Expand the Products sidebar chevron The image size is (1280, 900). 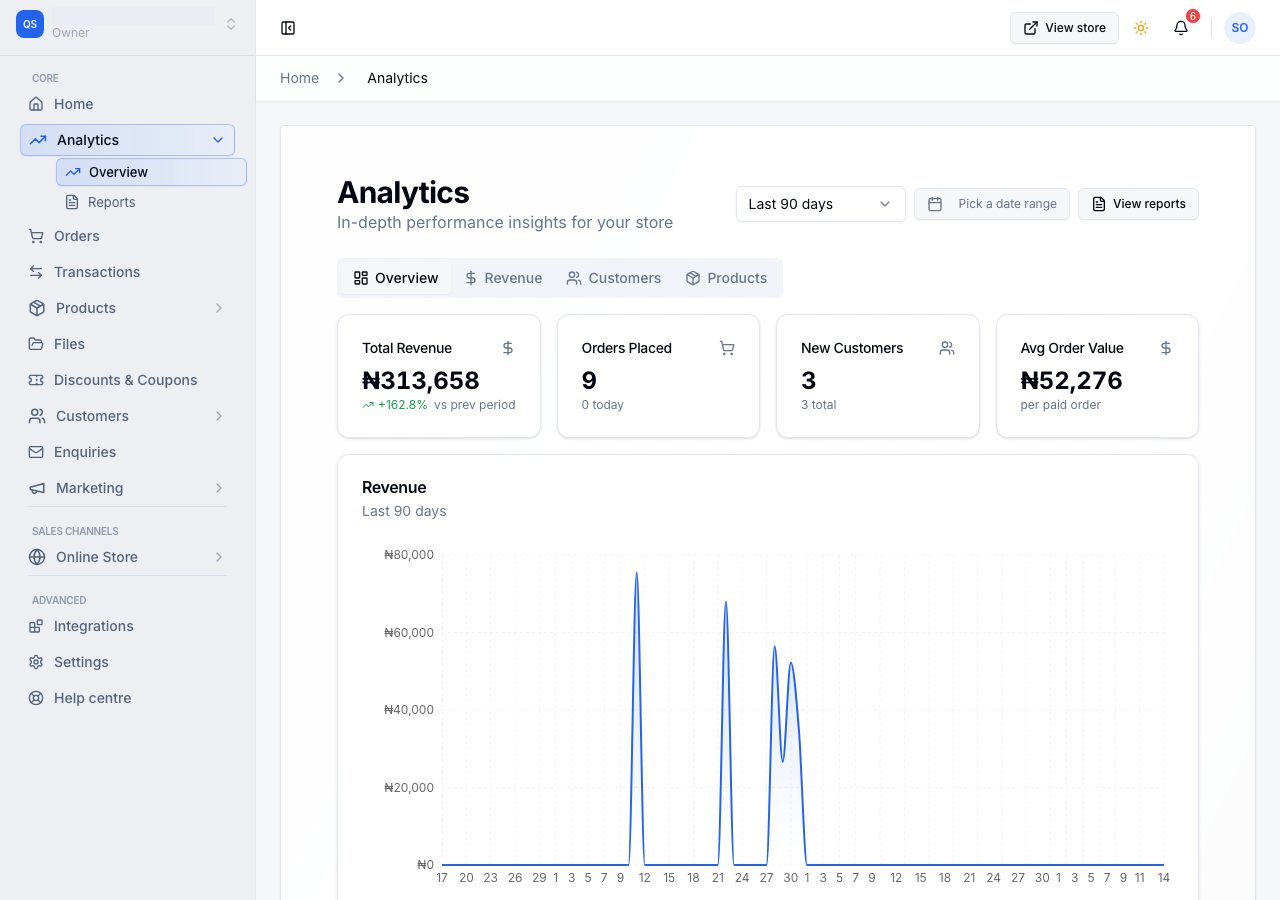tap(219, 308)
